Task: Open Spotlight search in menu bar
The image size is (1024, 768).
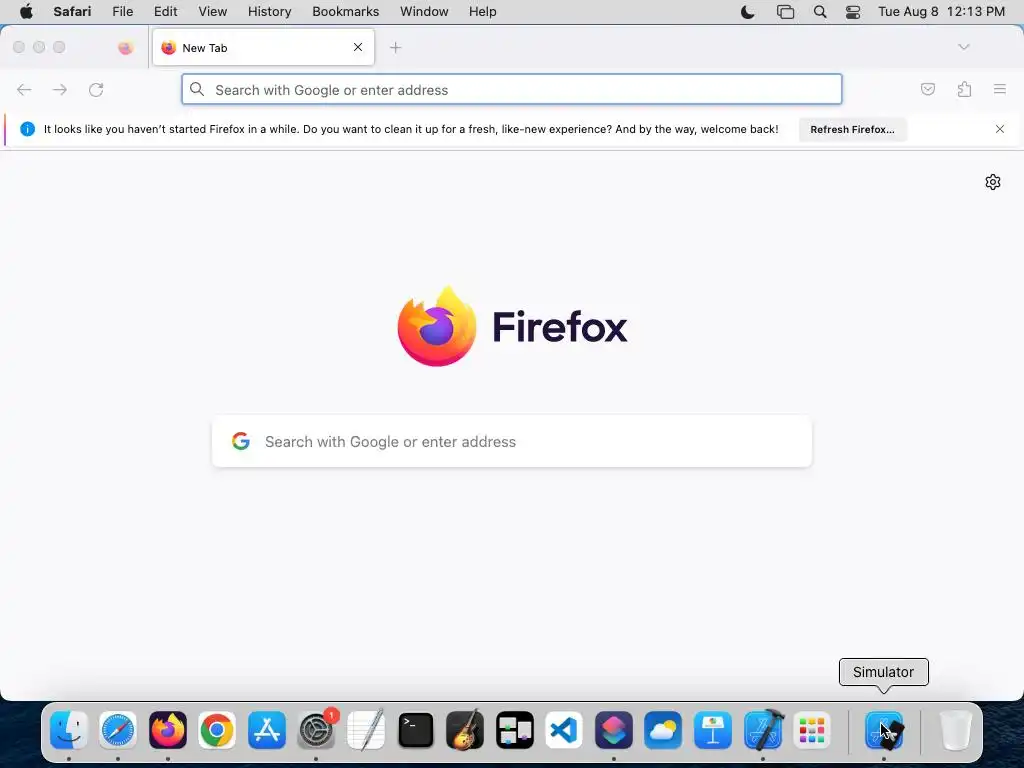Action: pos(820,12)
